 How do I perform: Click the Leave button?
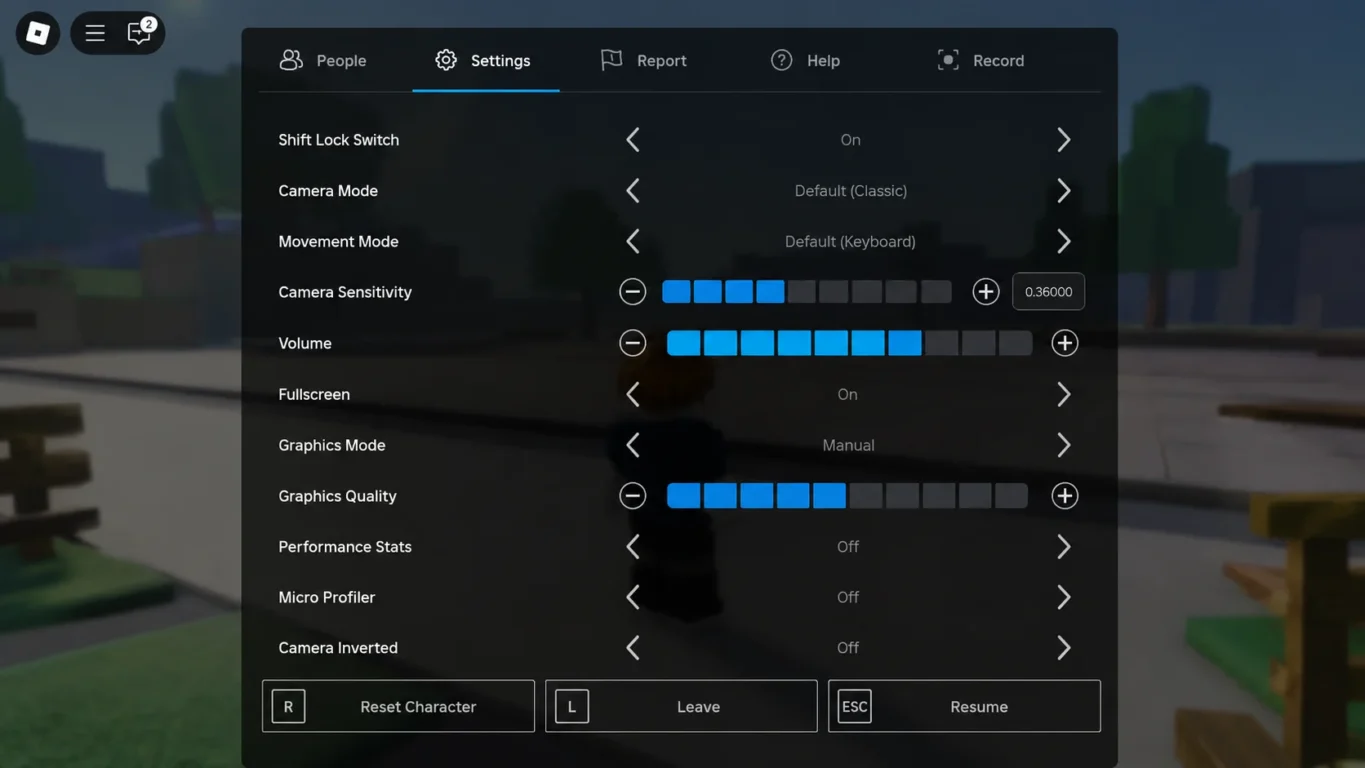point(681,706)
